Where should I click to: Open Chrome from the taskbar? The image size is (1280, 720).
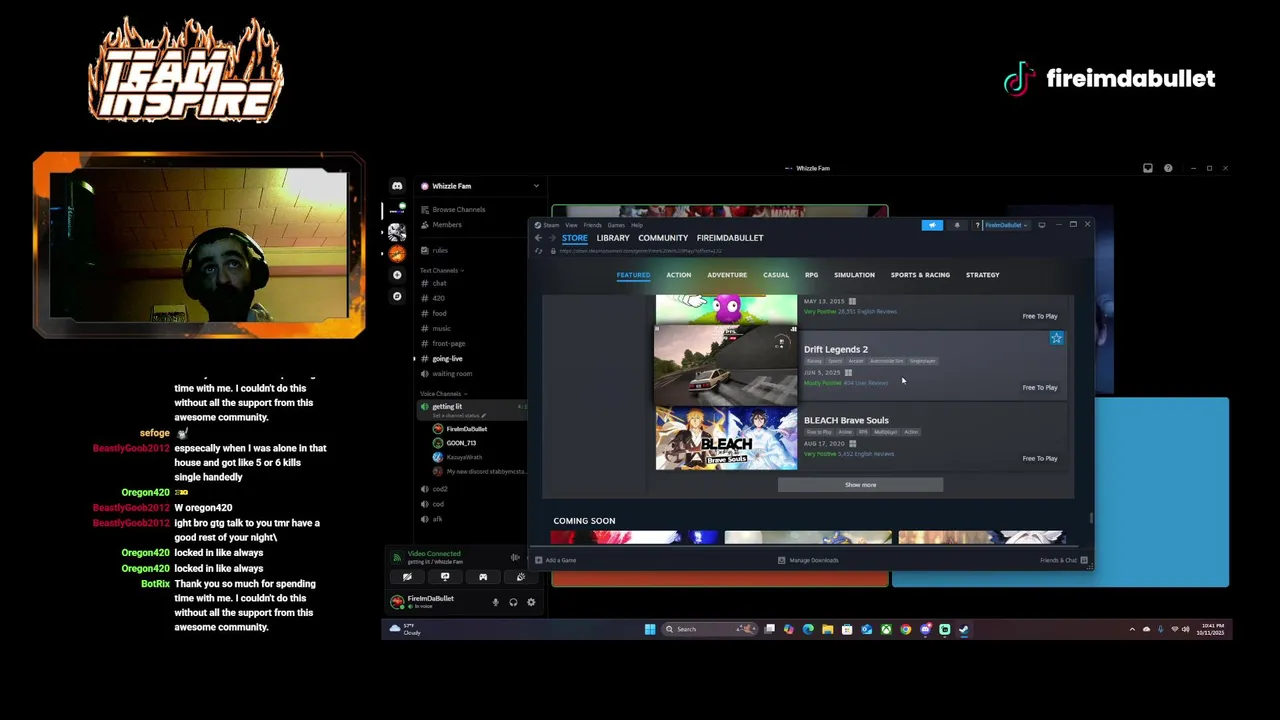(x=906, y=629)
